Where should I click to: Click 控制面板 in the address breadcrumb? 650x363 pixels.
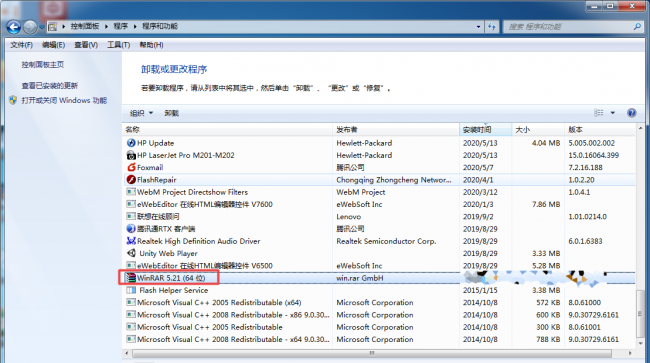[85, 26]
